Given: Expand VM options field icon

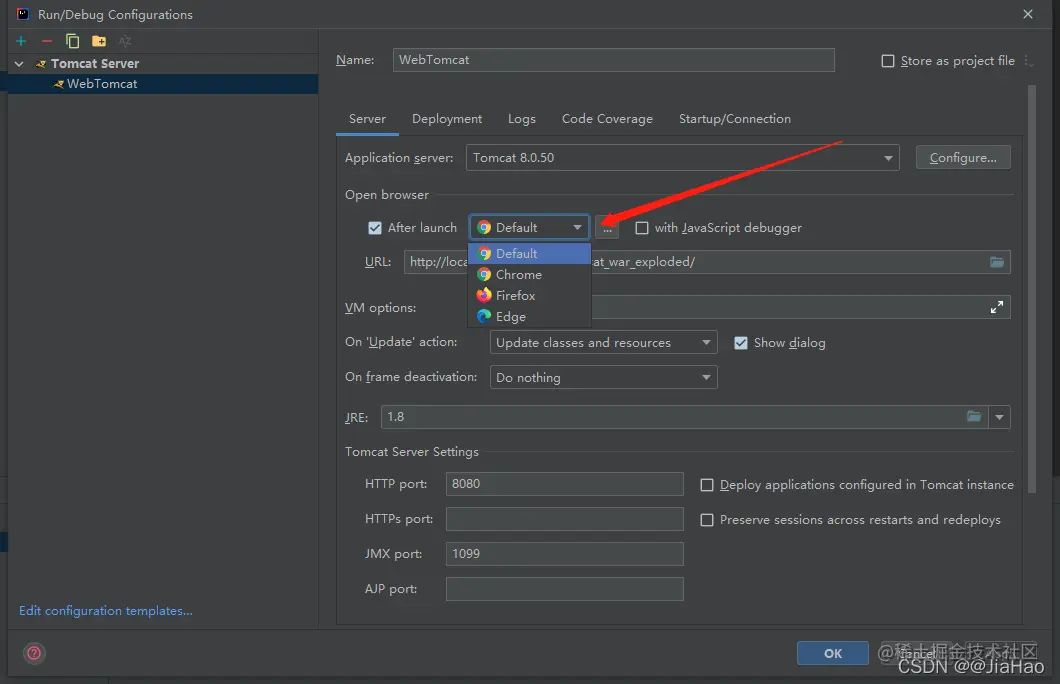Looking at the screenshot, I should 996,308.
